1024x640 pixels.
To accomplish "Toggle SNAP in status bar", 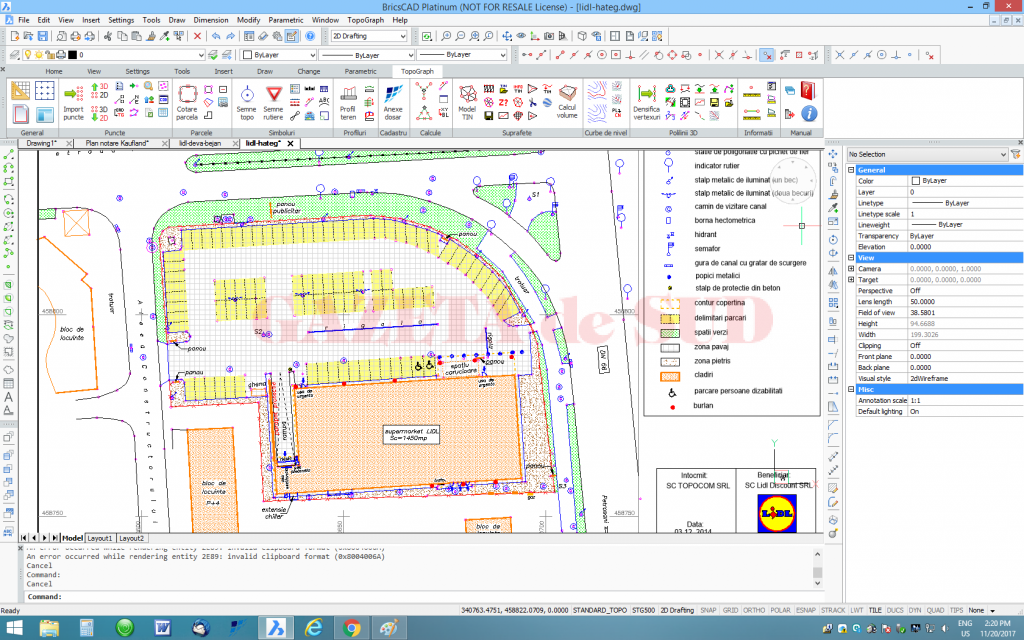I will [708, 610].
